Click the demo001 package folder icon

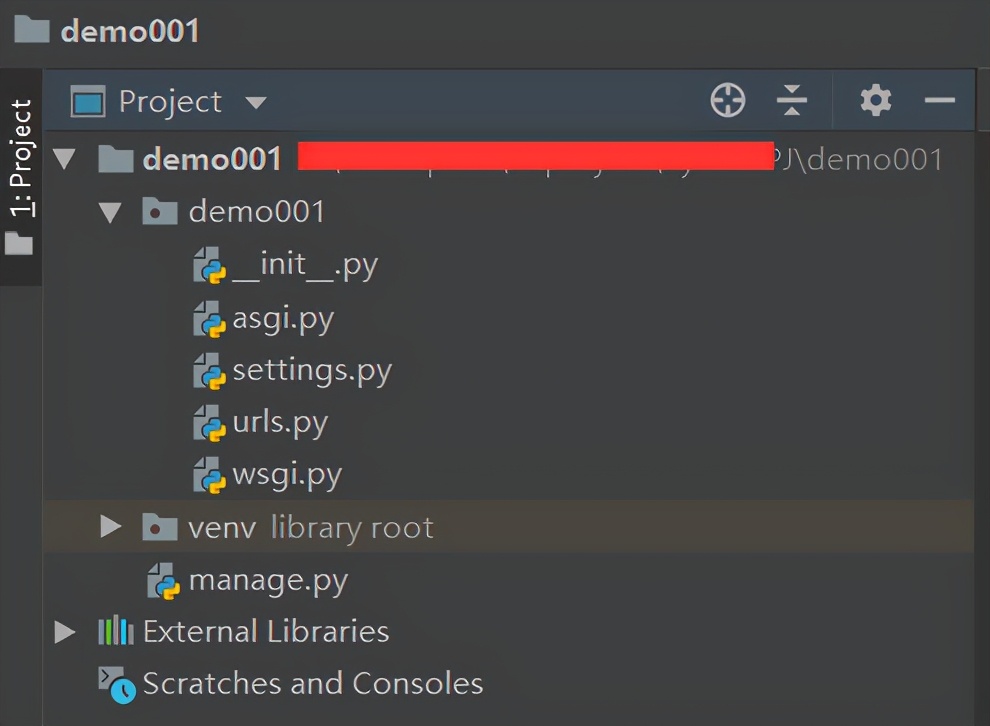click(x=158, y=211)
